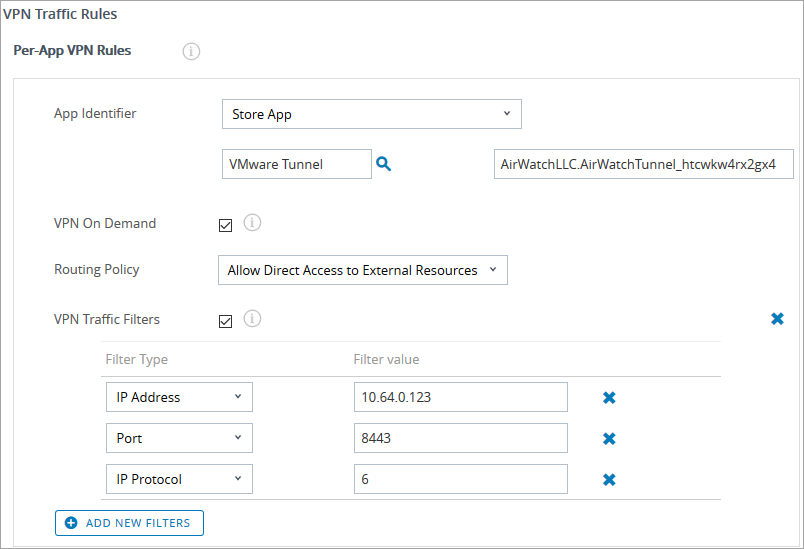Viewport: 804px width, 549px height.
Task: Edit filter value 10.64.0.123 field
Action: 460,397
